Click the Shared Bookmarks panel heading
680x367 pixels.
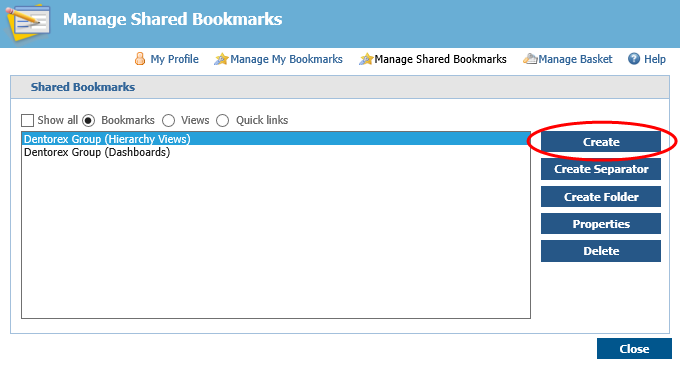(x=83, y=87)
